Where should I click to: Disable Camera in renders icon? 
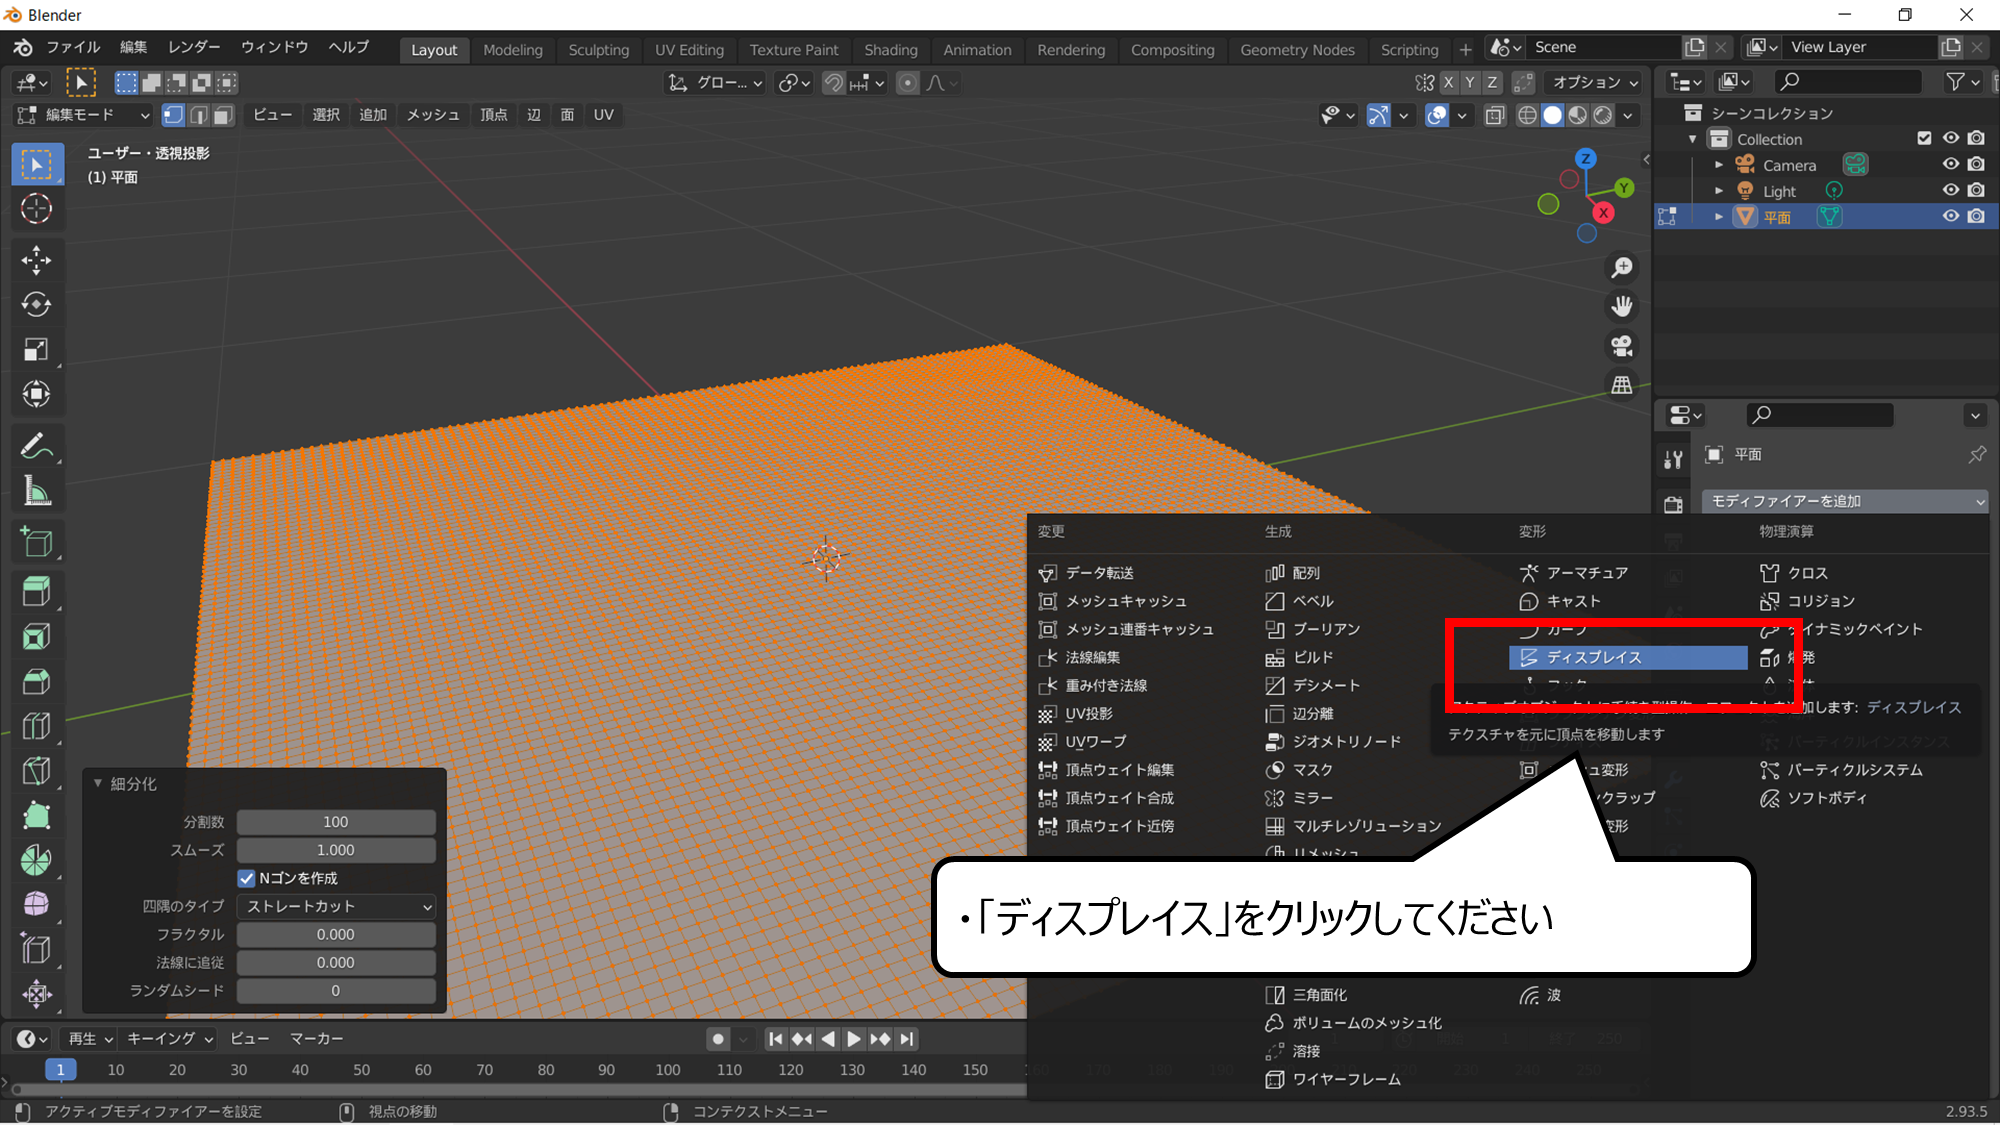tap(1976, 164)
